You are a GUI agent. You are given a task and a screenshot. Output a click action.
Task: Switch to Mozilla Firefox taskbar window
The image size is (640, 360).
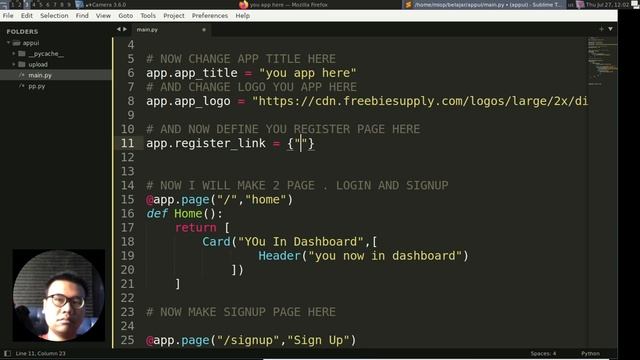(x=289, y=5)
